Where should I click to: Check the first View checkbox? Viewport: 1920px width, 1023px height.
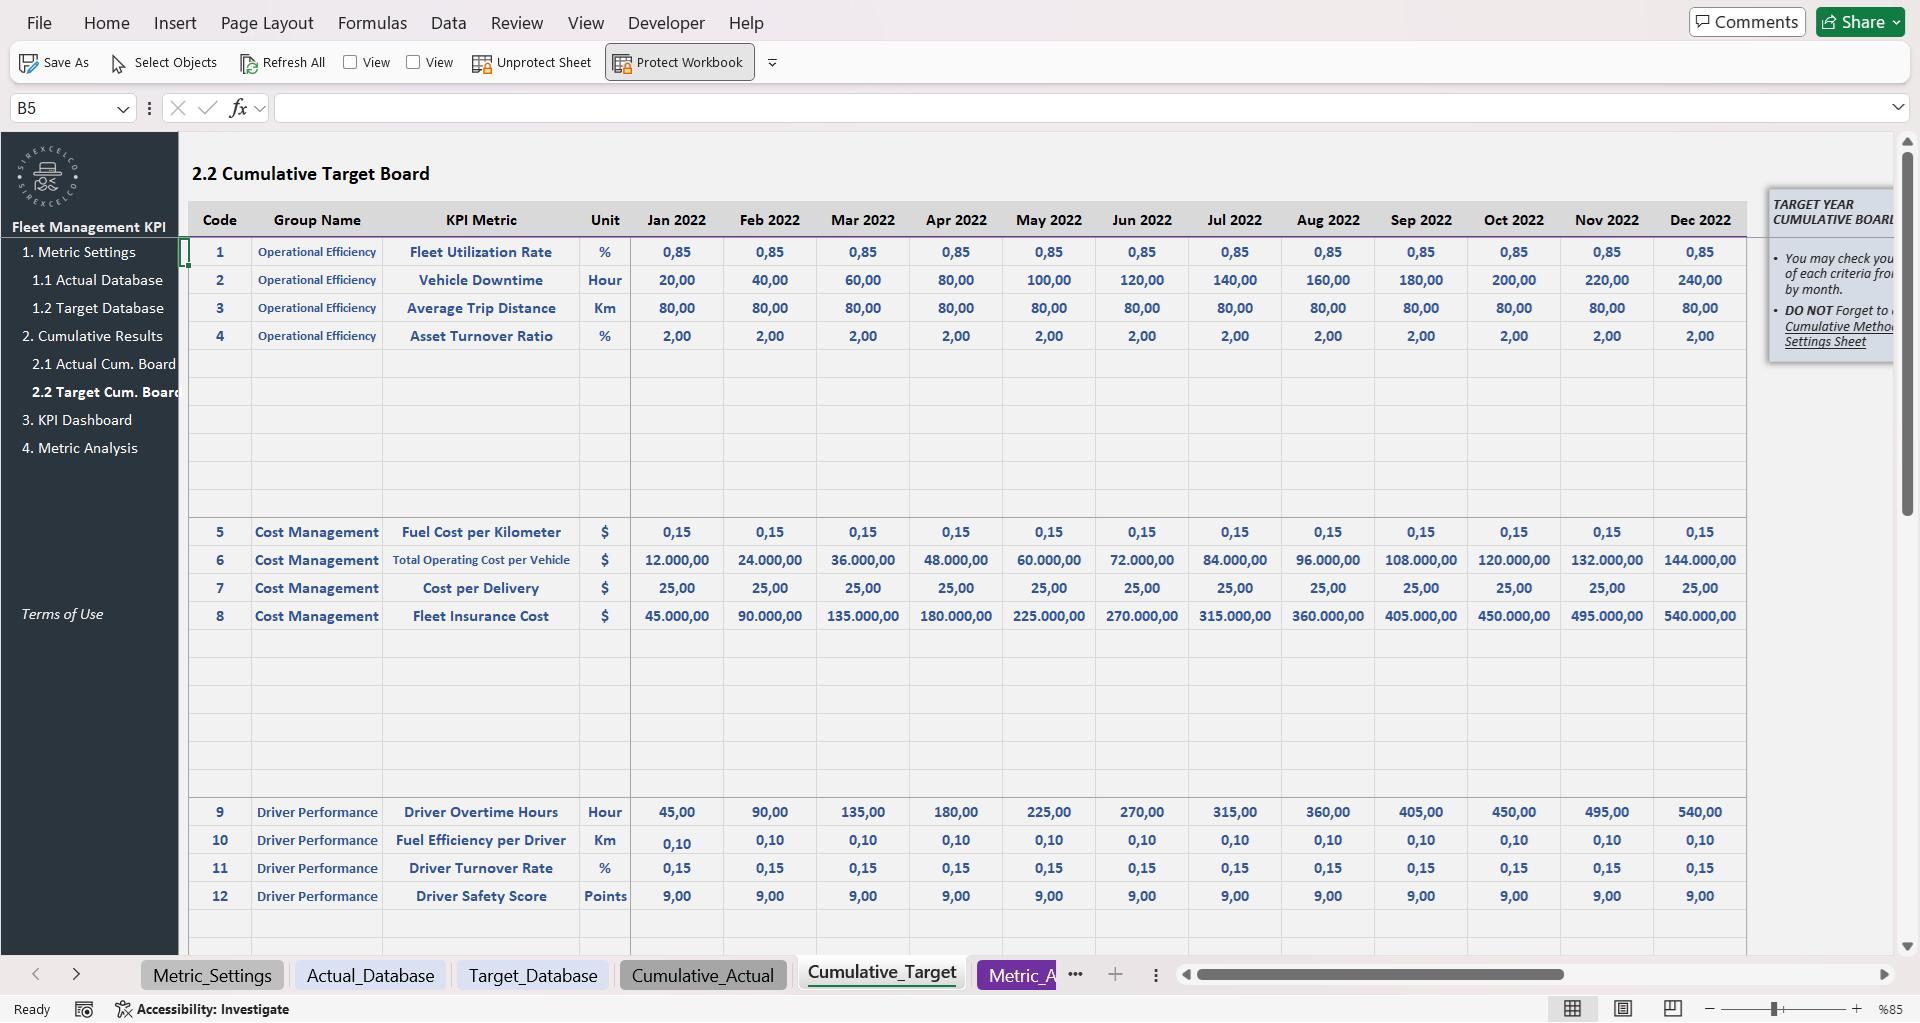pos(351,61)
